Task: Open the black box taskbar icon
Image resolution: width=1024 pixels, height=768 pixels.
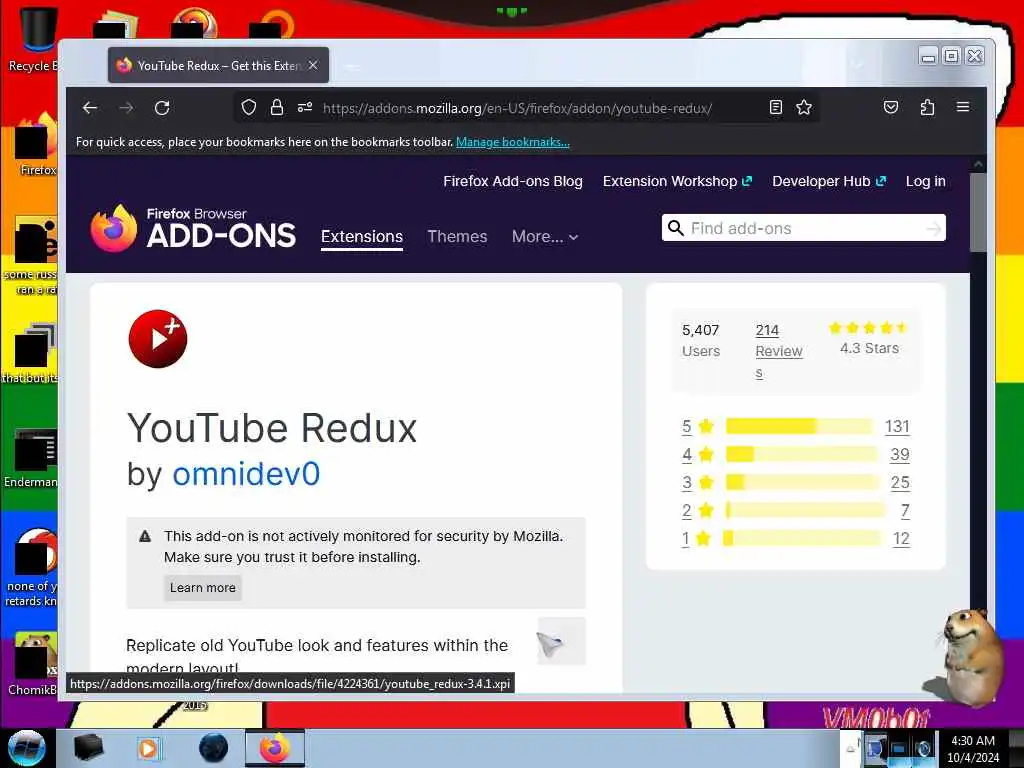Action: pos(88,748)
